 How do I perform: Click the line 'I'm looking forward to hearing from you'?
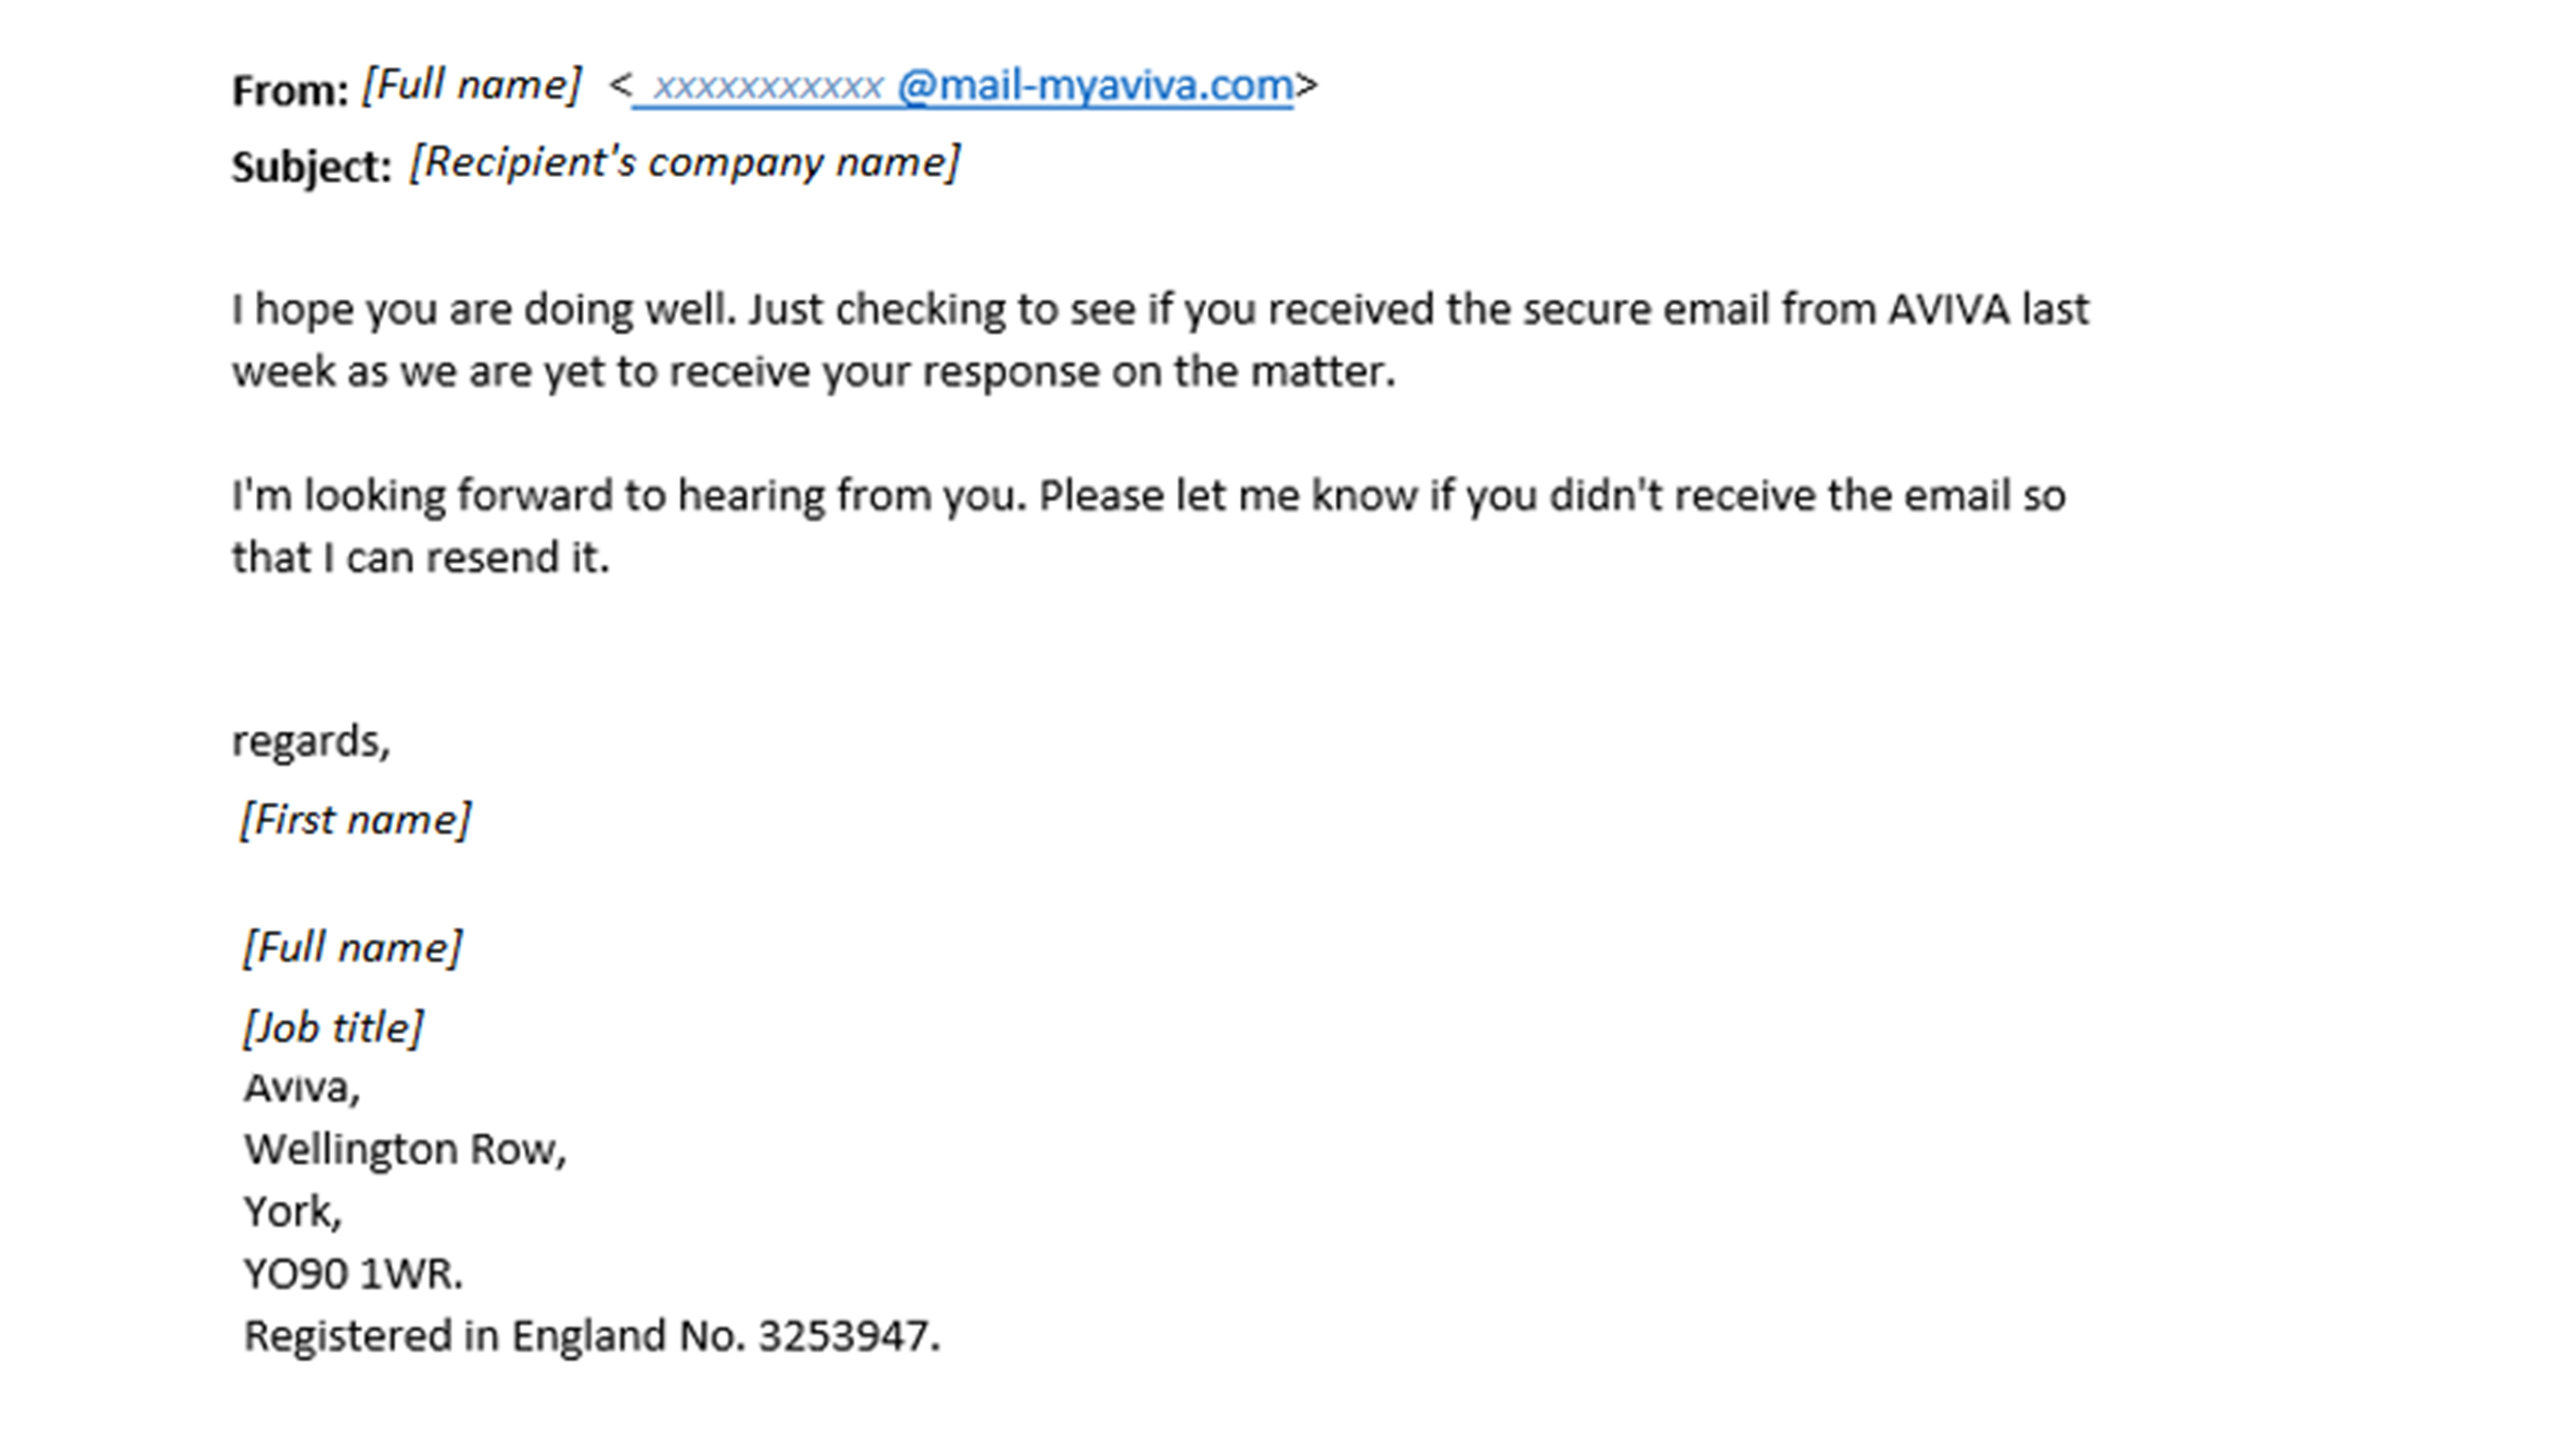click(629, 496)
